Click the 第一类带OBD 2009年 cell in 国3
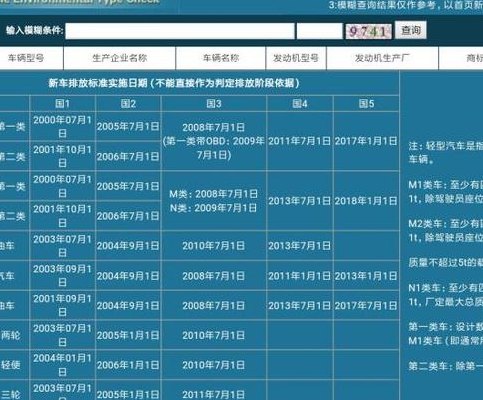Screen dimensions: 483x400 214,141
